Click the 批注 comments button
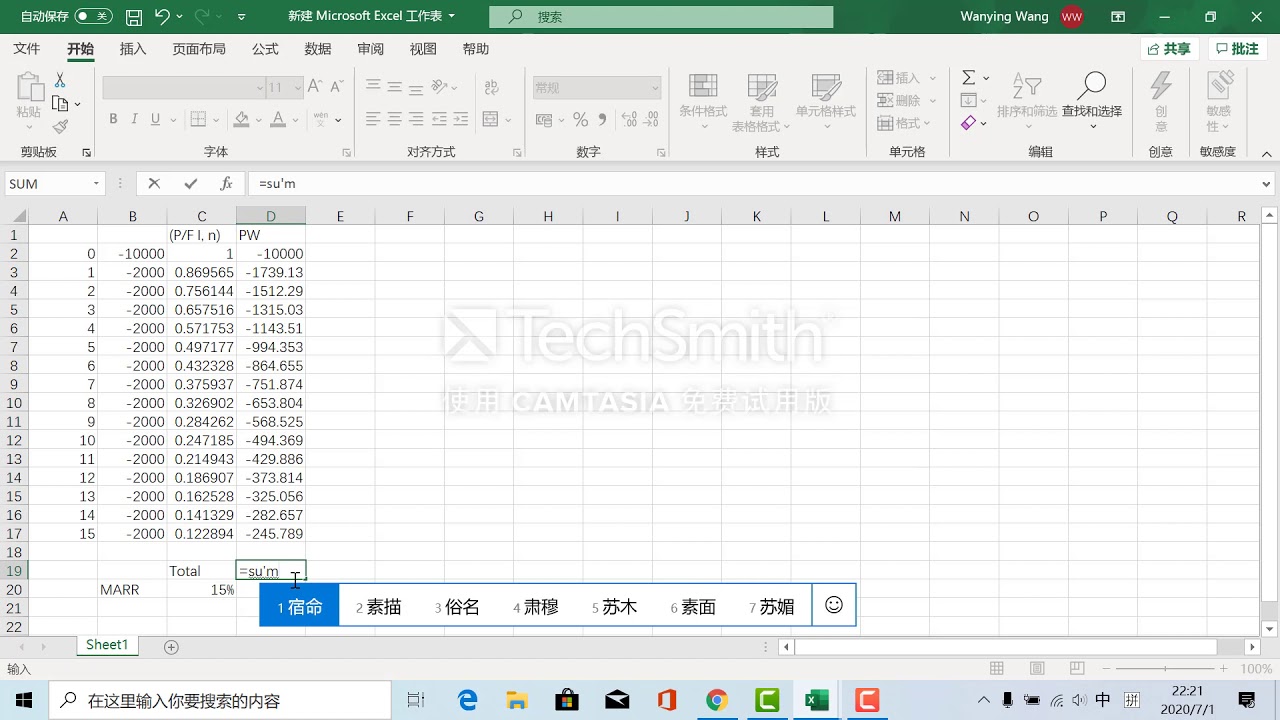The height and width of the screenshot is (720, 1280). pos(1238,49)
